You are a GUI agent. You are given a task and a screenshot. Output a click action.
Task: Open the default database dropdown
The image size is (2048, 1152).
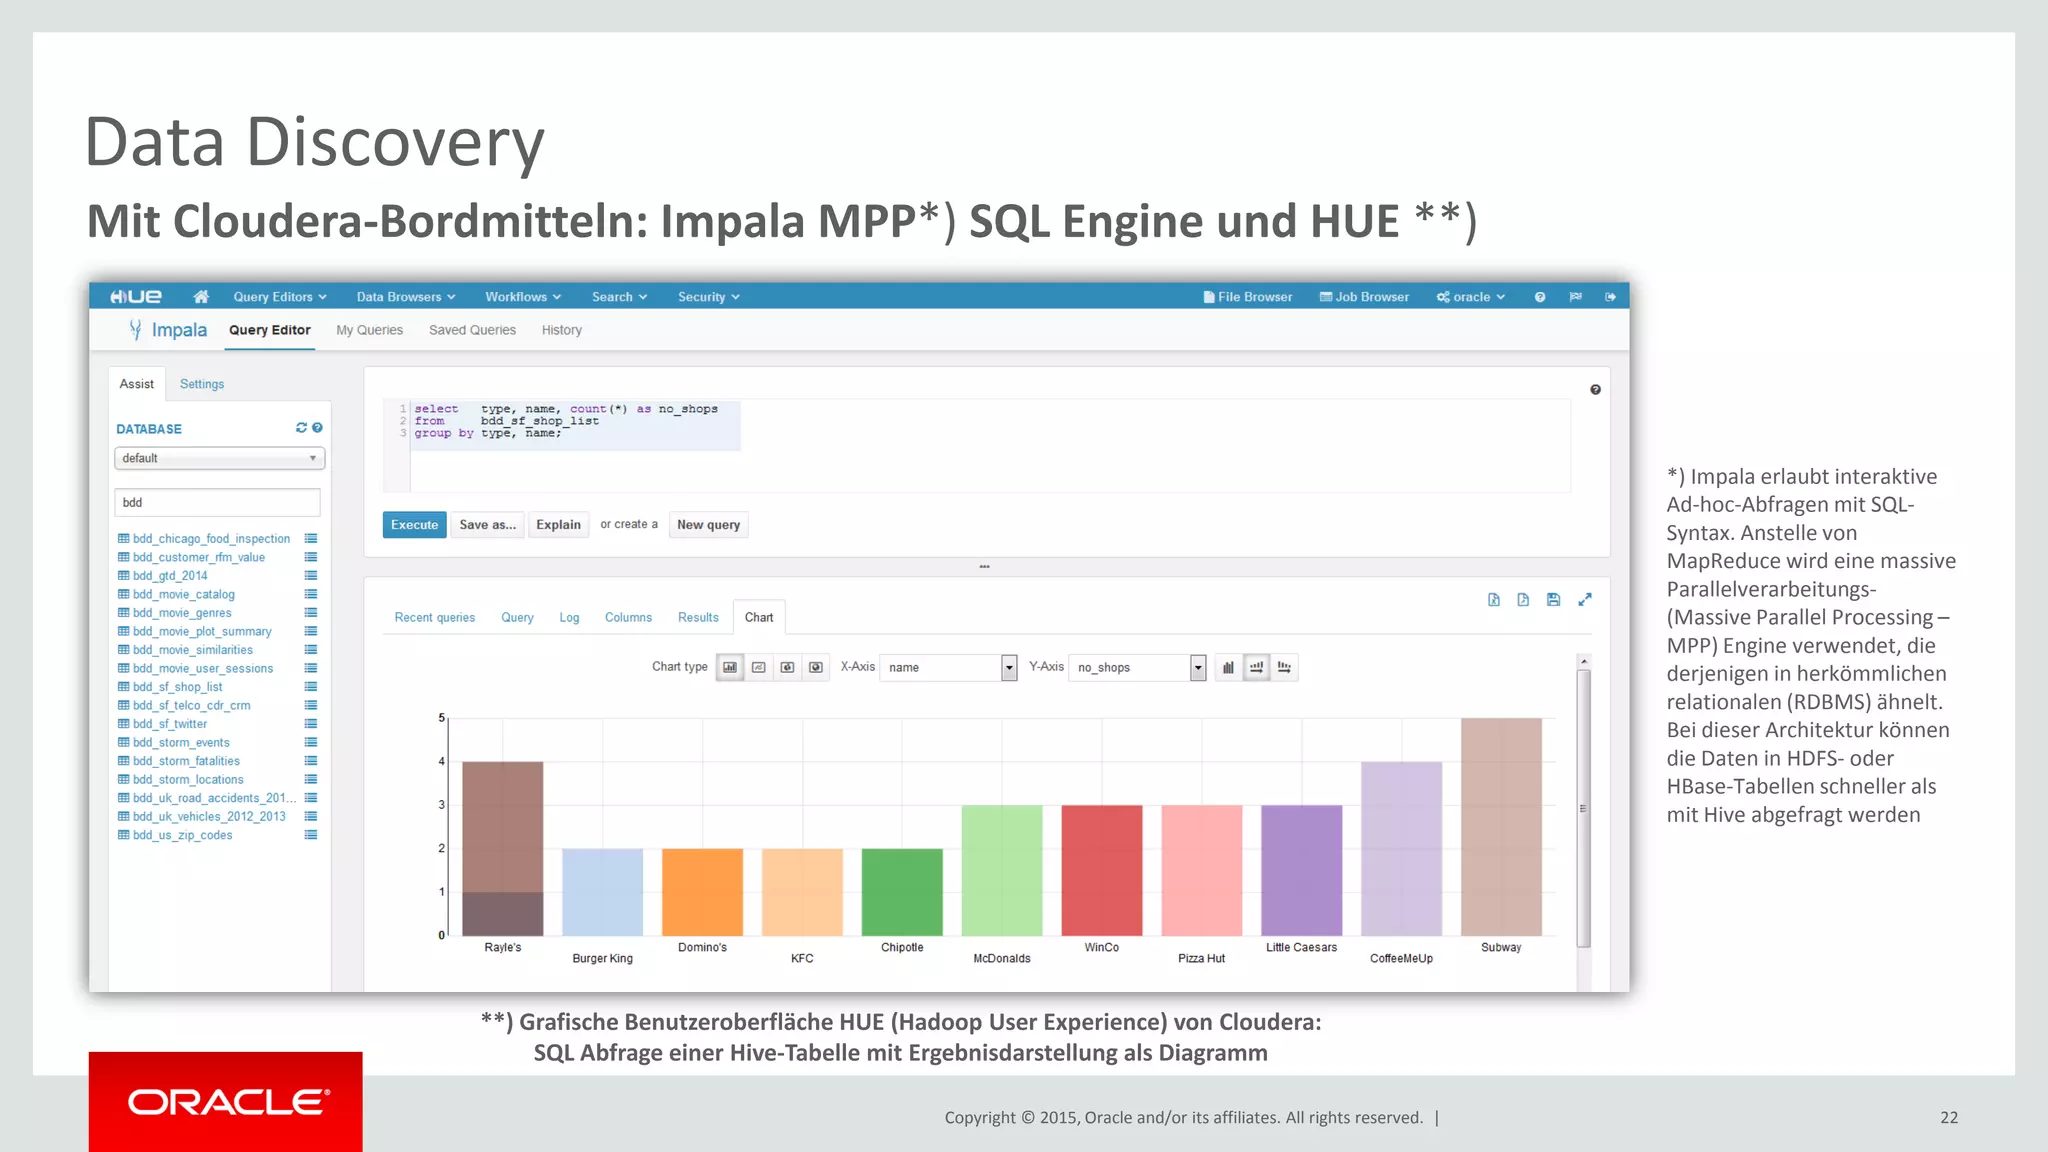click(x=220, y=458)
